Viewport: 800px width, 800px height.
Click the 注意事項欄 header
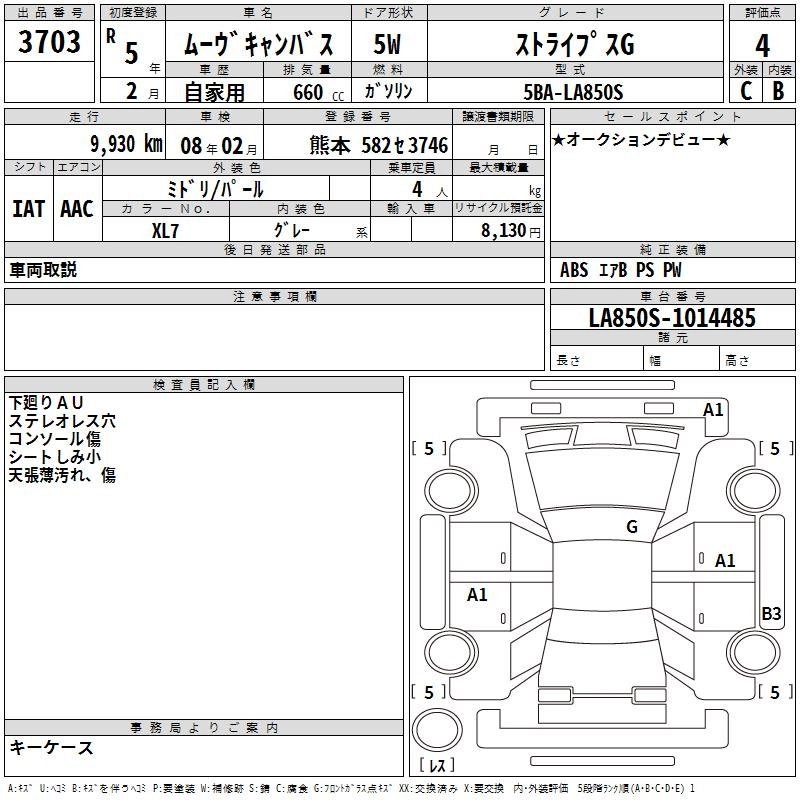(274, 296)
